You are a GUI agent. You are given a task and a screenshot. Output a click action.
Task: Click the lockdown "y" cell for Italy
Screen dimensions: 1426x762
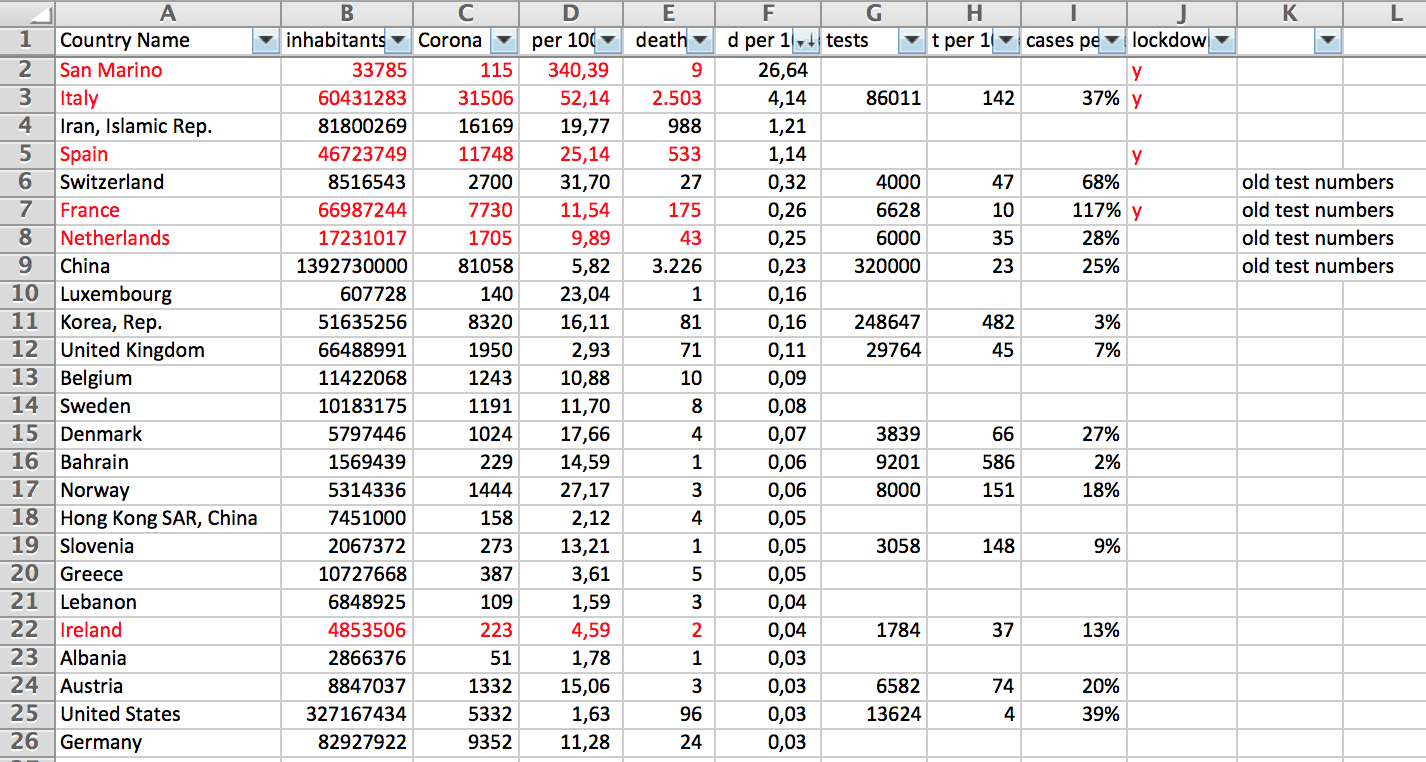point(1181,98)
